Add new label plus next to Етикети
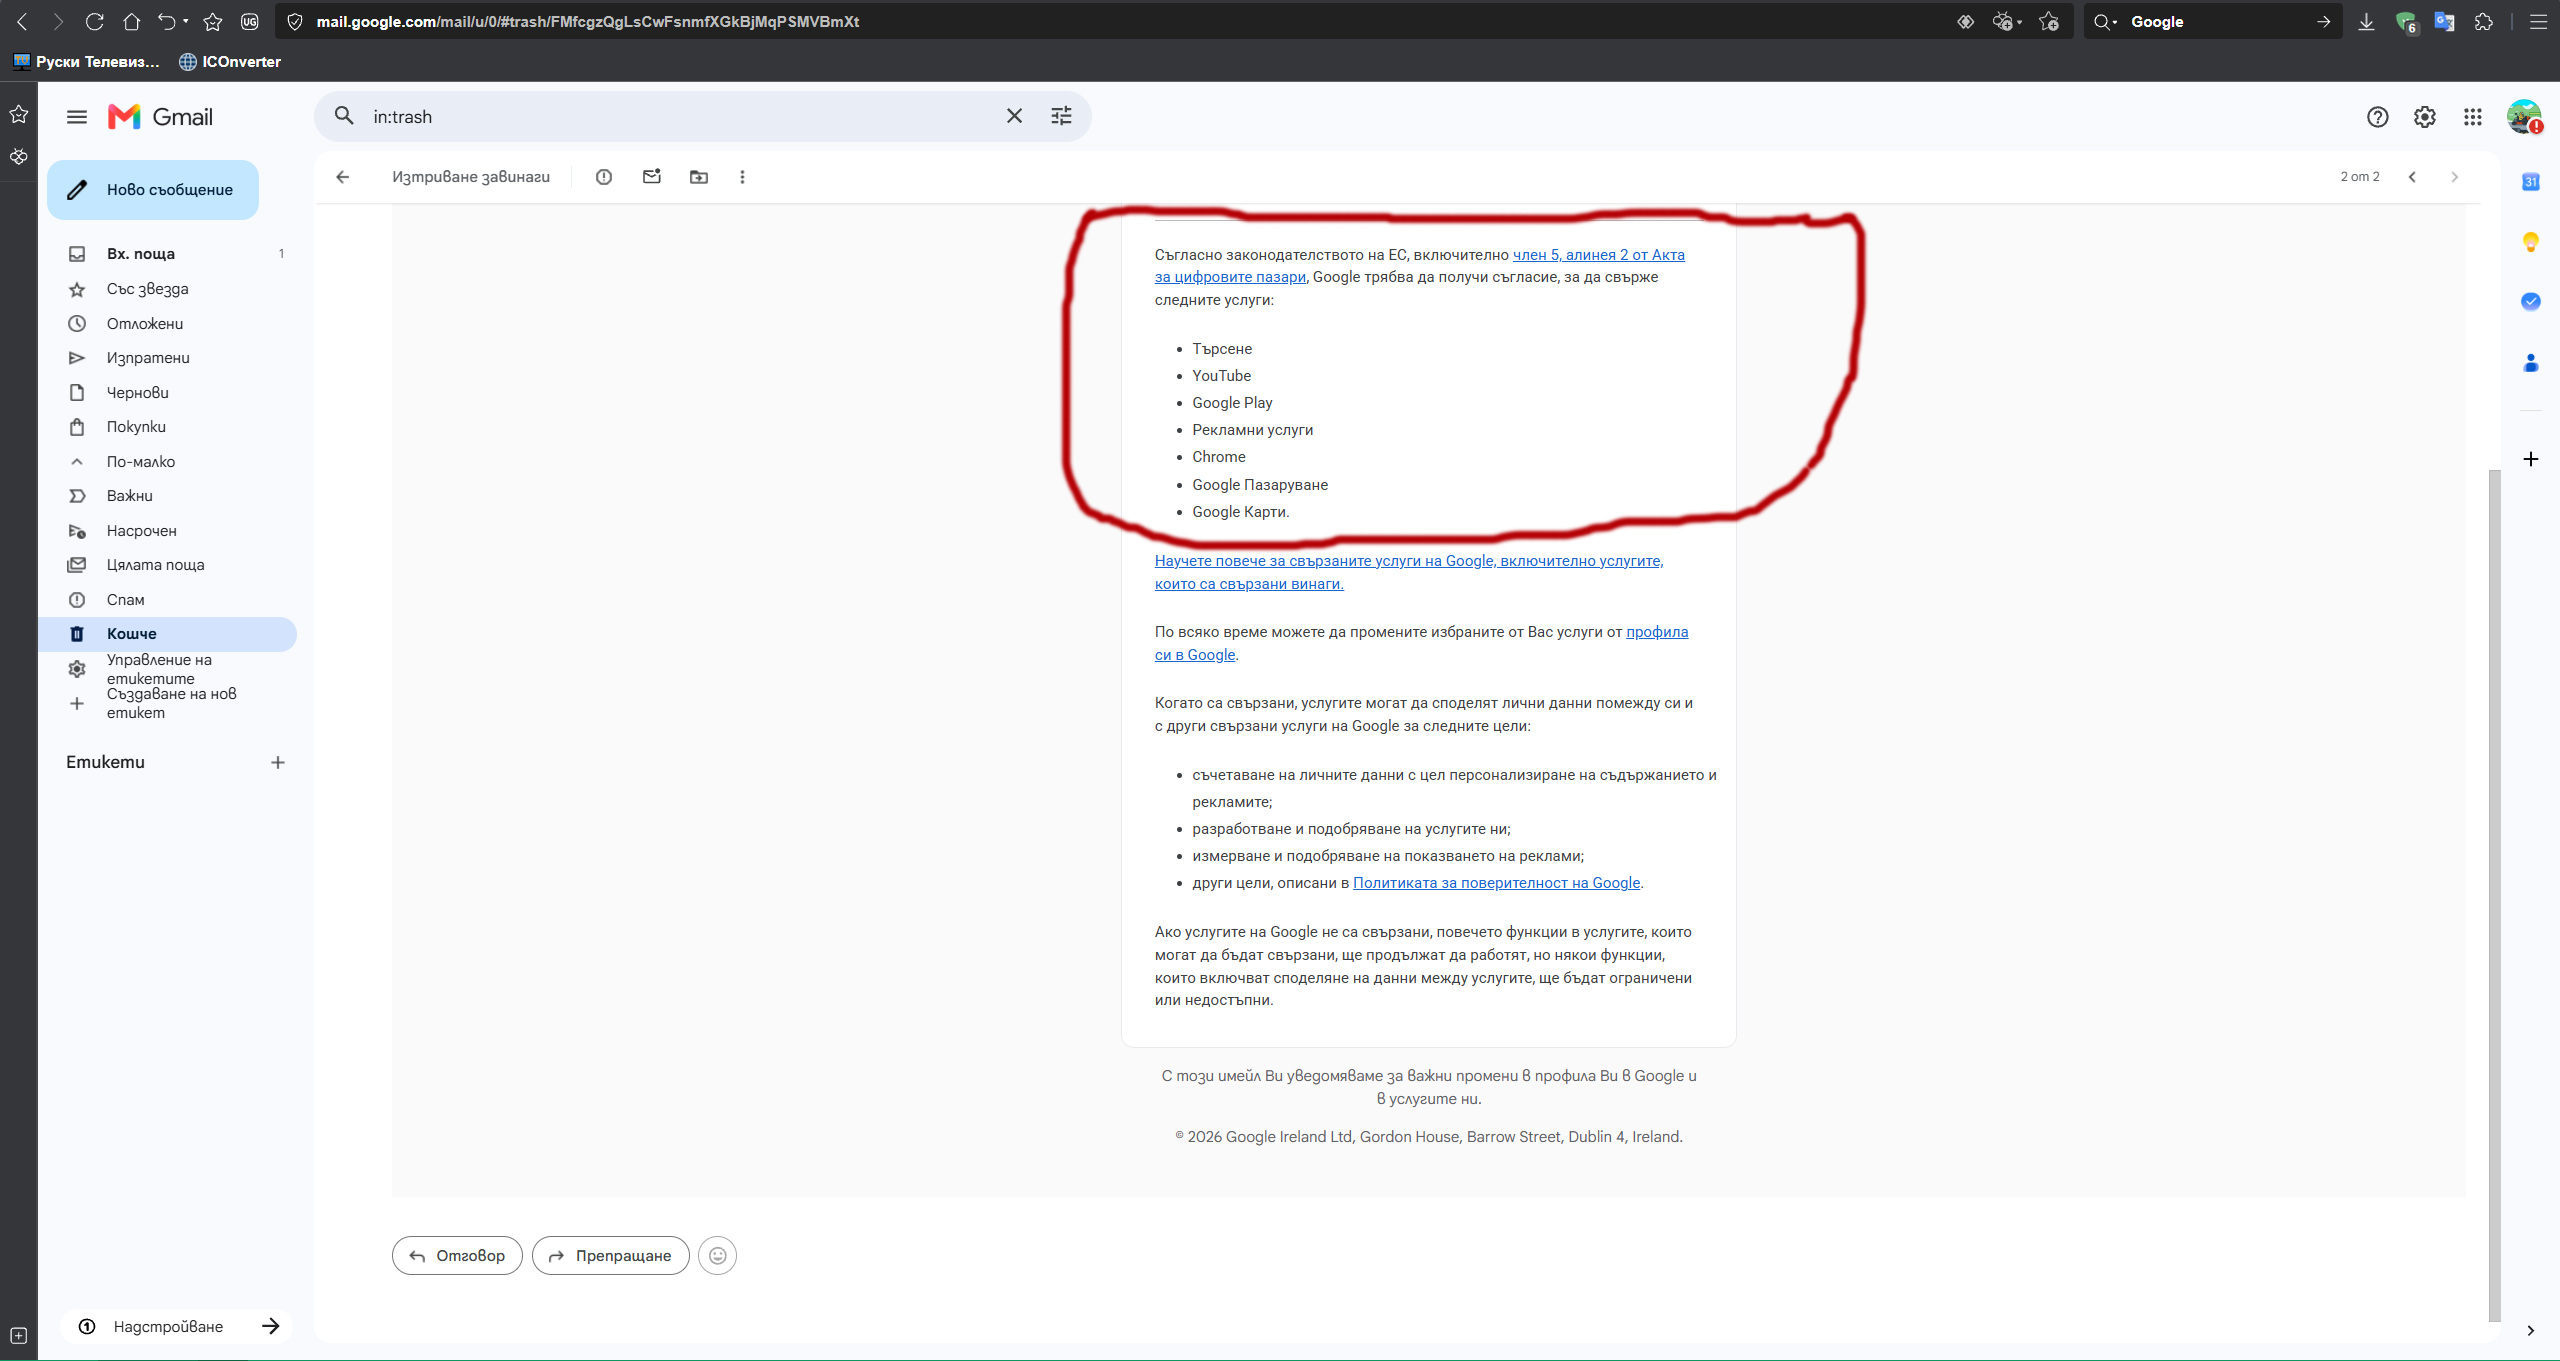Viewport: 2560px width, 1361px height. 278,763
